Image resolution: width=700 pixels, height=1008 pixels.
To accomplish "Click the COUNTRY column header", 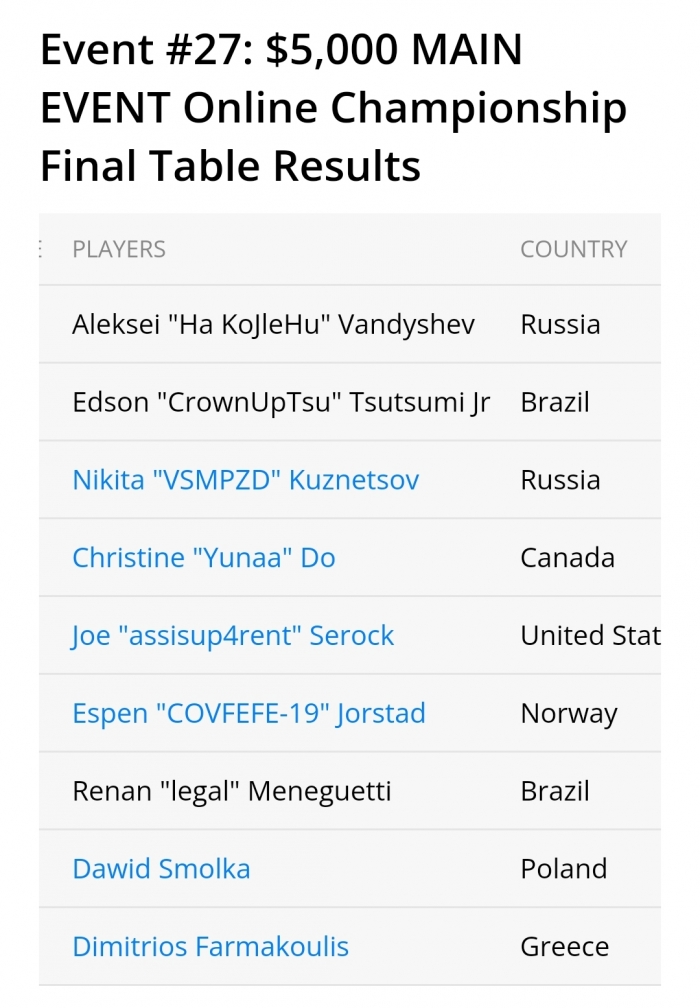I will coord(574,249).
